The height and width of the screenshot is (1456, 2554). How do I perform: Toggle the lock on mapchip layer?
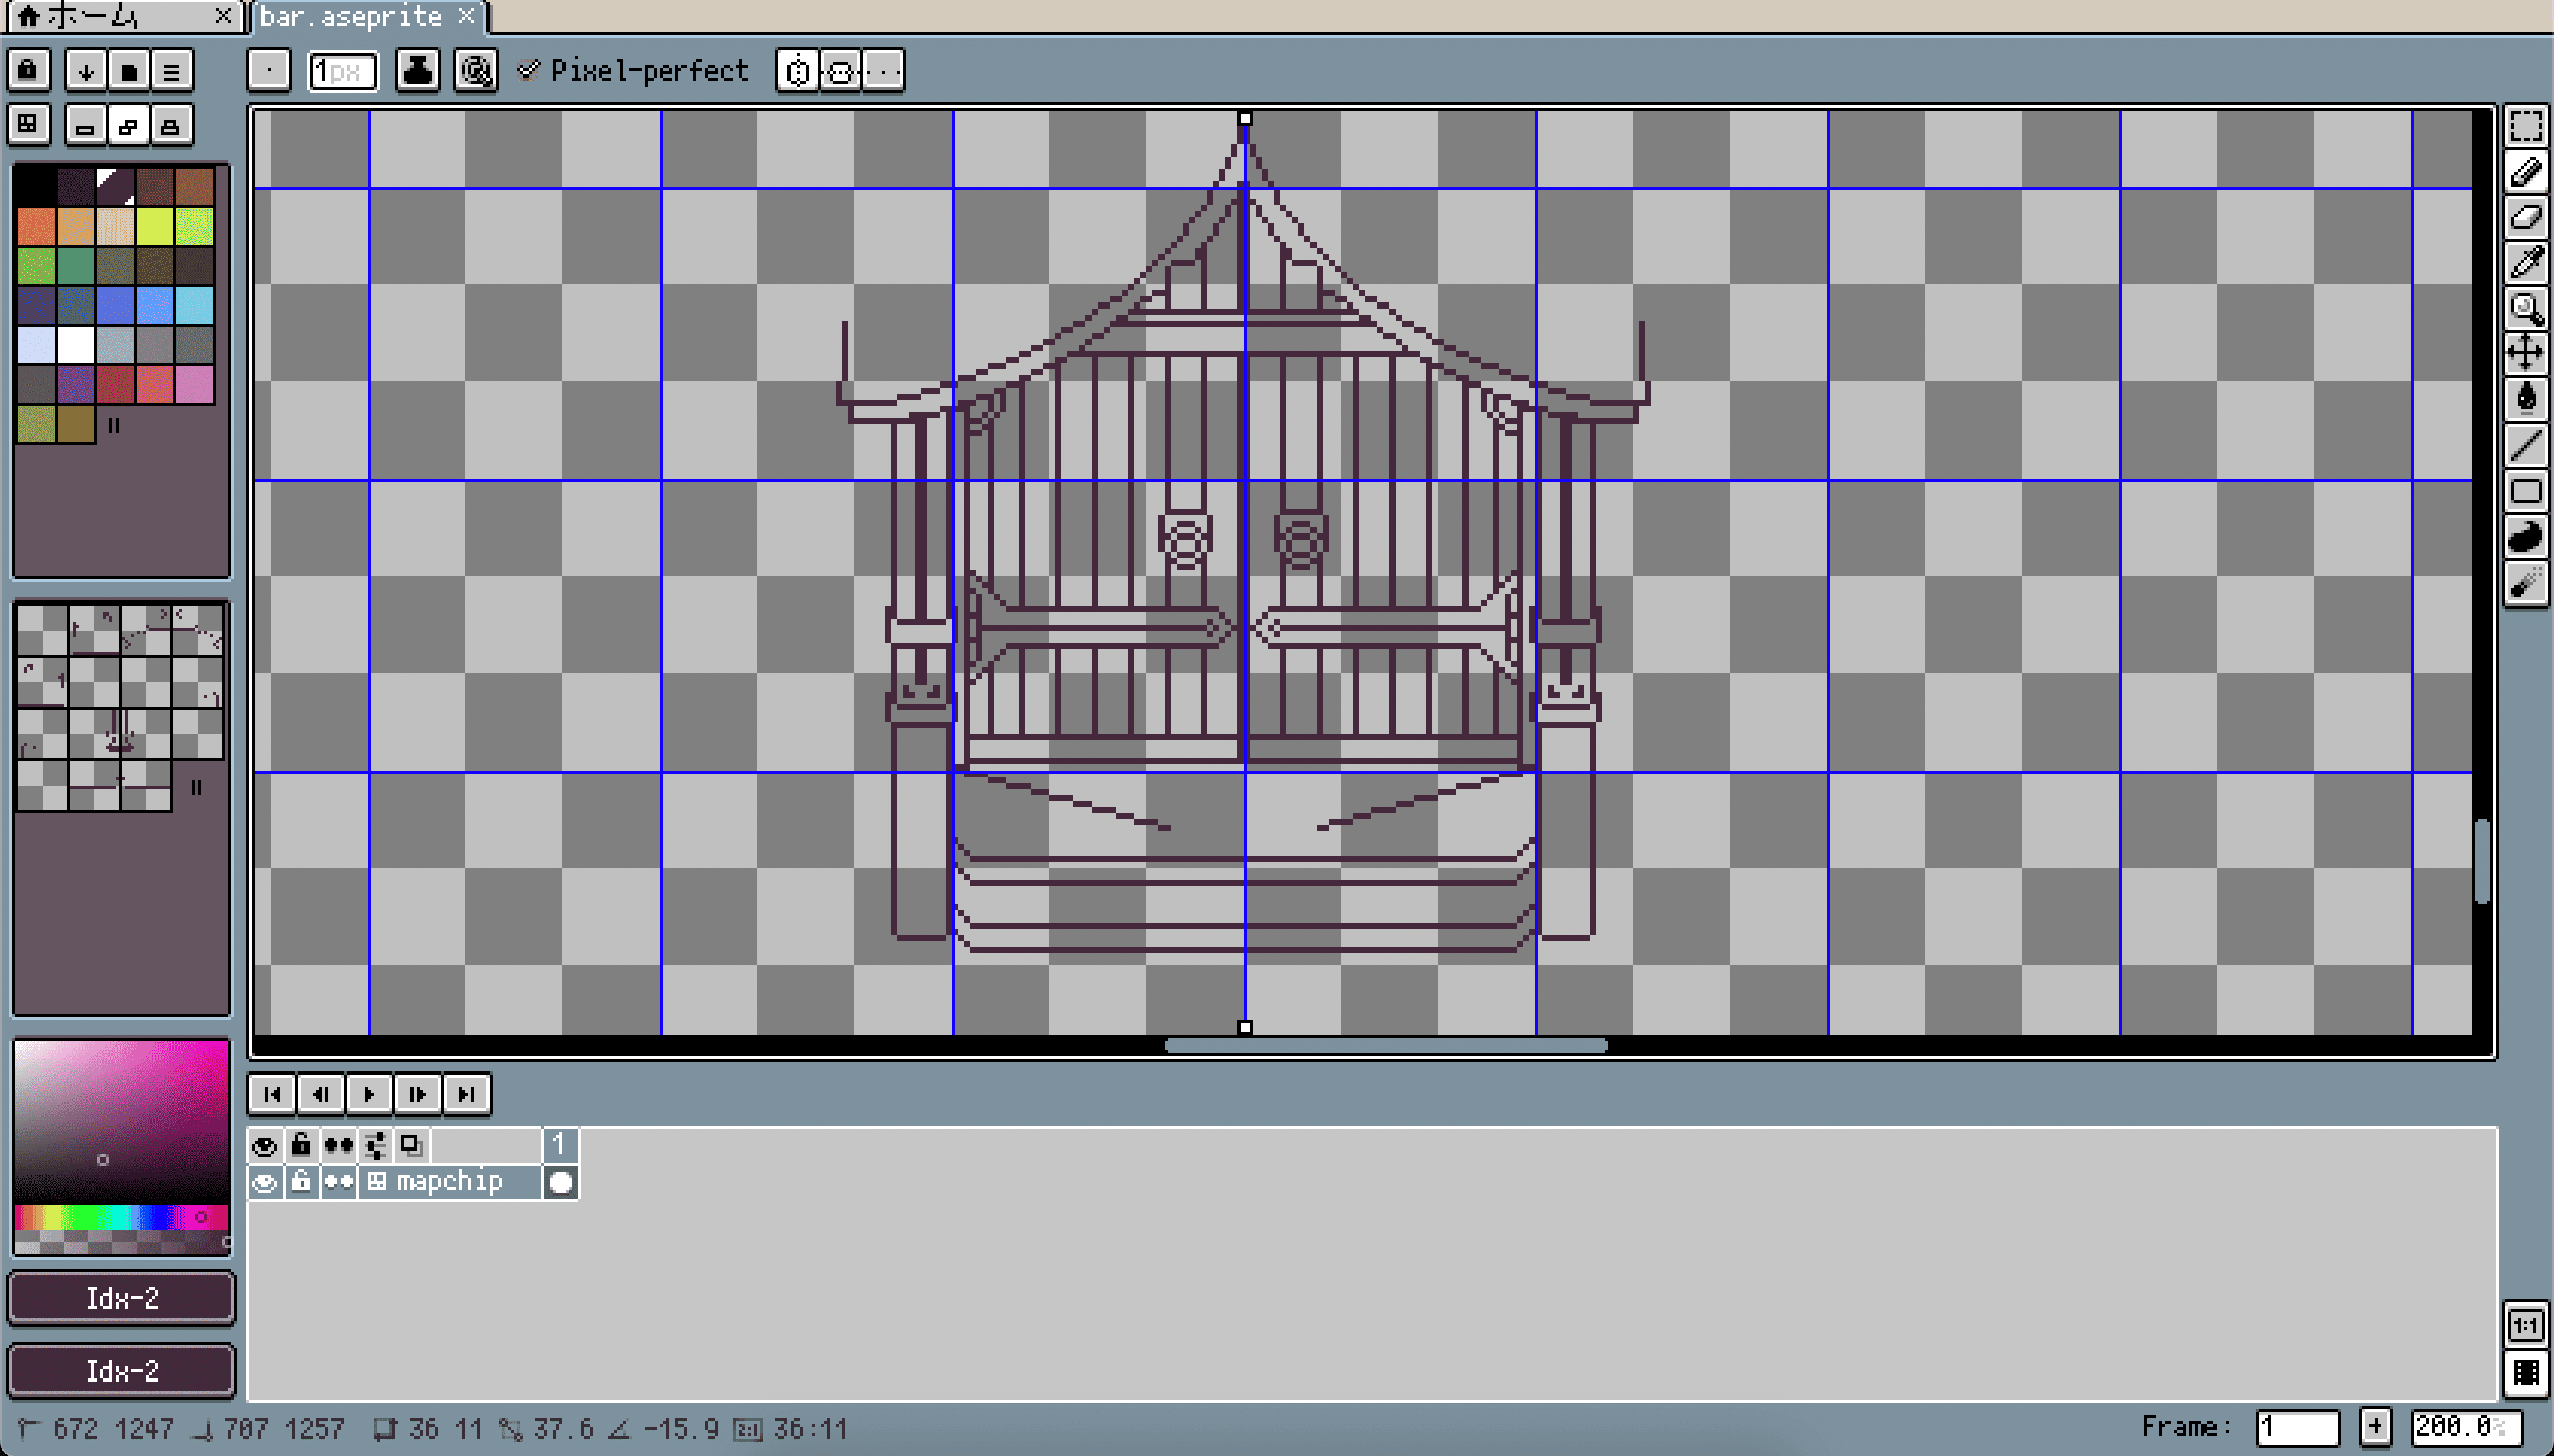click(300, 1183)
